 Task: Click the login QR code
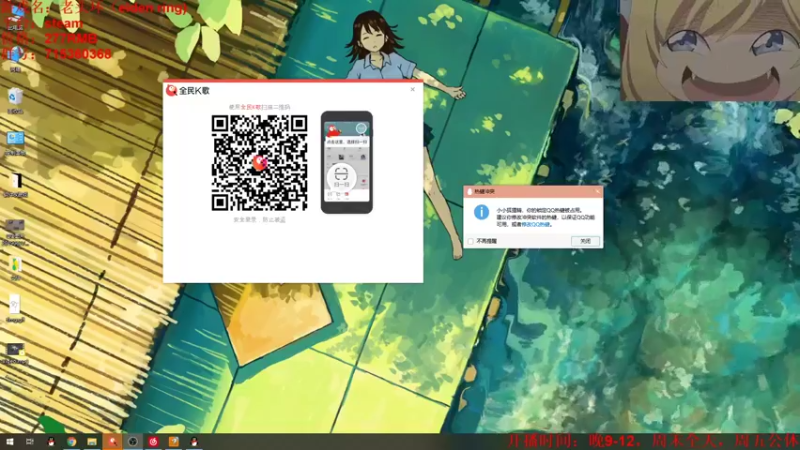click(259, 162)
